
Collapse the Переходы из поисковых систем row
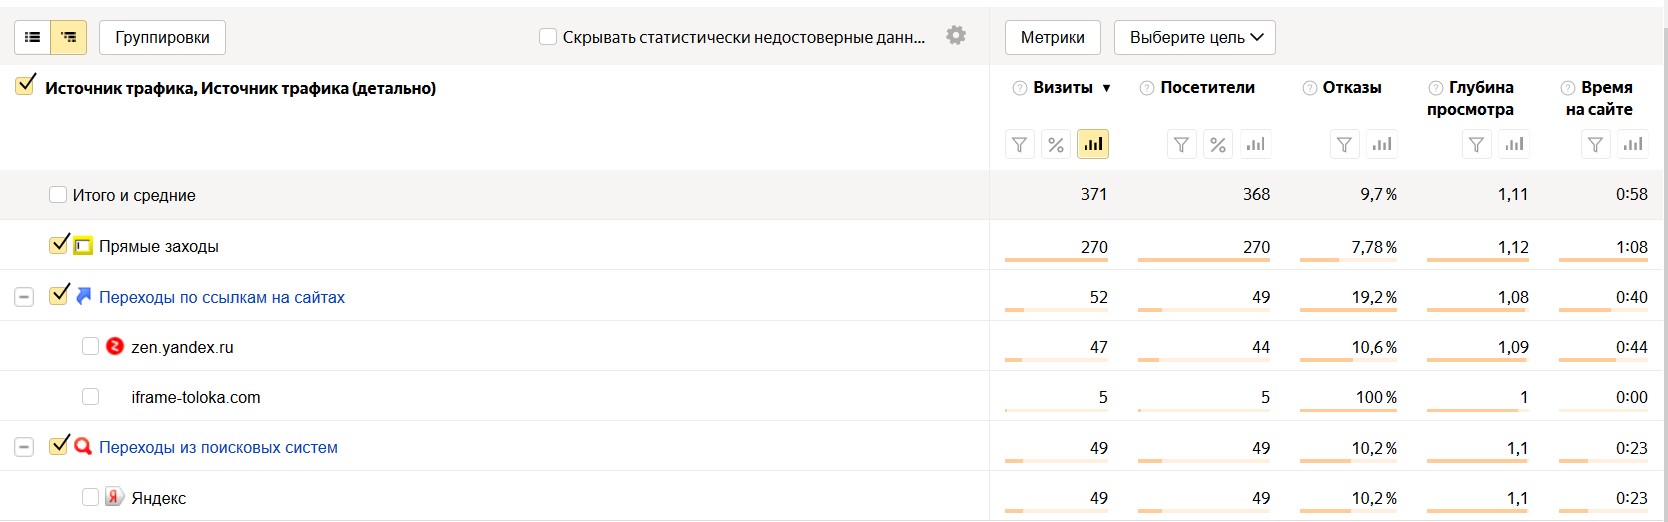point(24,447)
